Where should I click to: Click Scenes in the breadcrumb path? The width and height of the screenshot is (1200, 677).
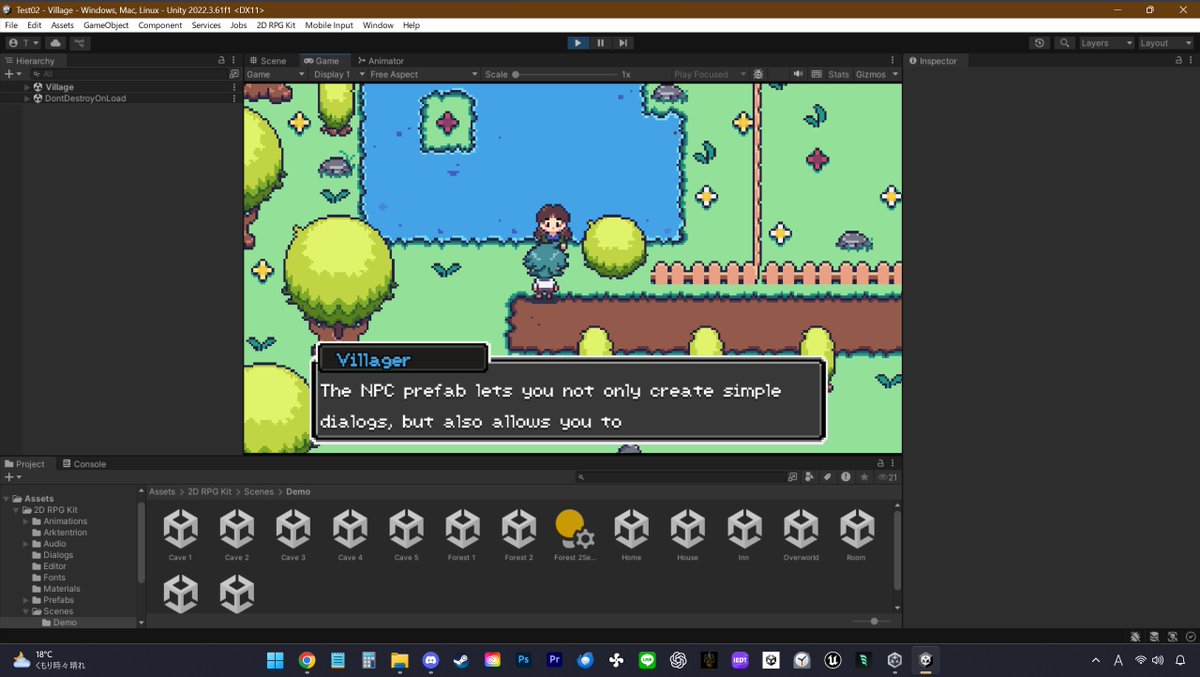click(x=259, y=492)
